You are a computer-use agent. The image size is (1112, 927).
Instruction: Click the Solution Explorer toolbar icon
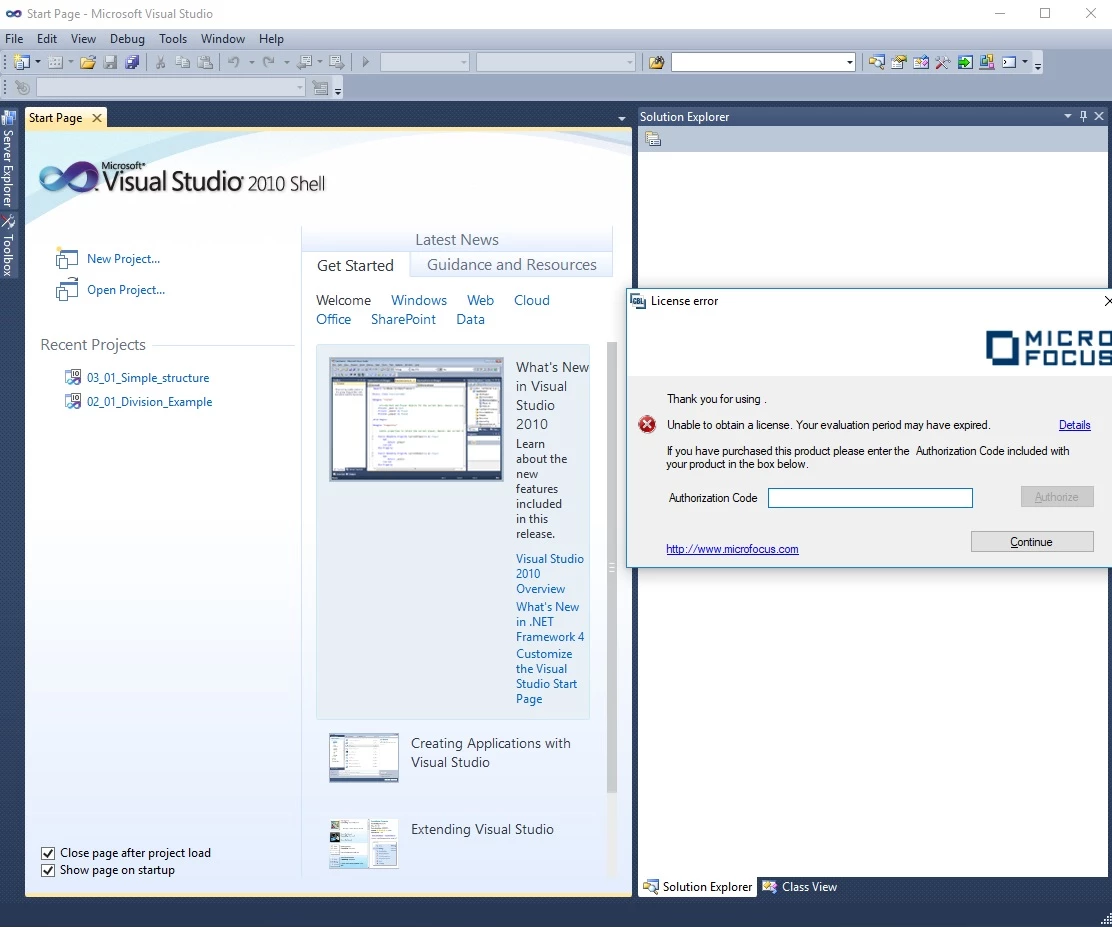[x=877, y=62]
